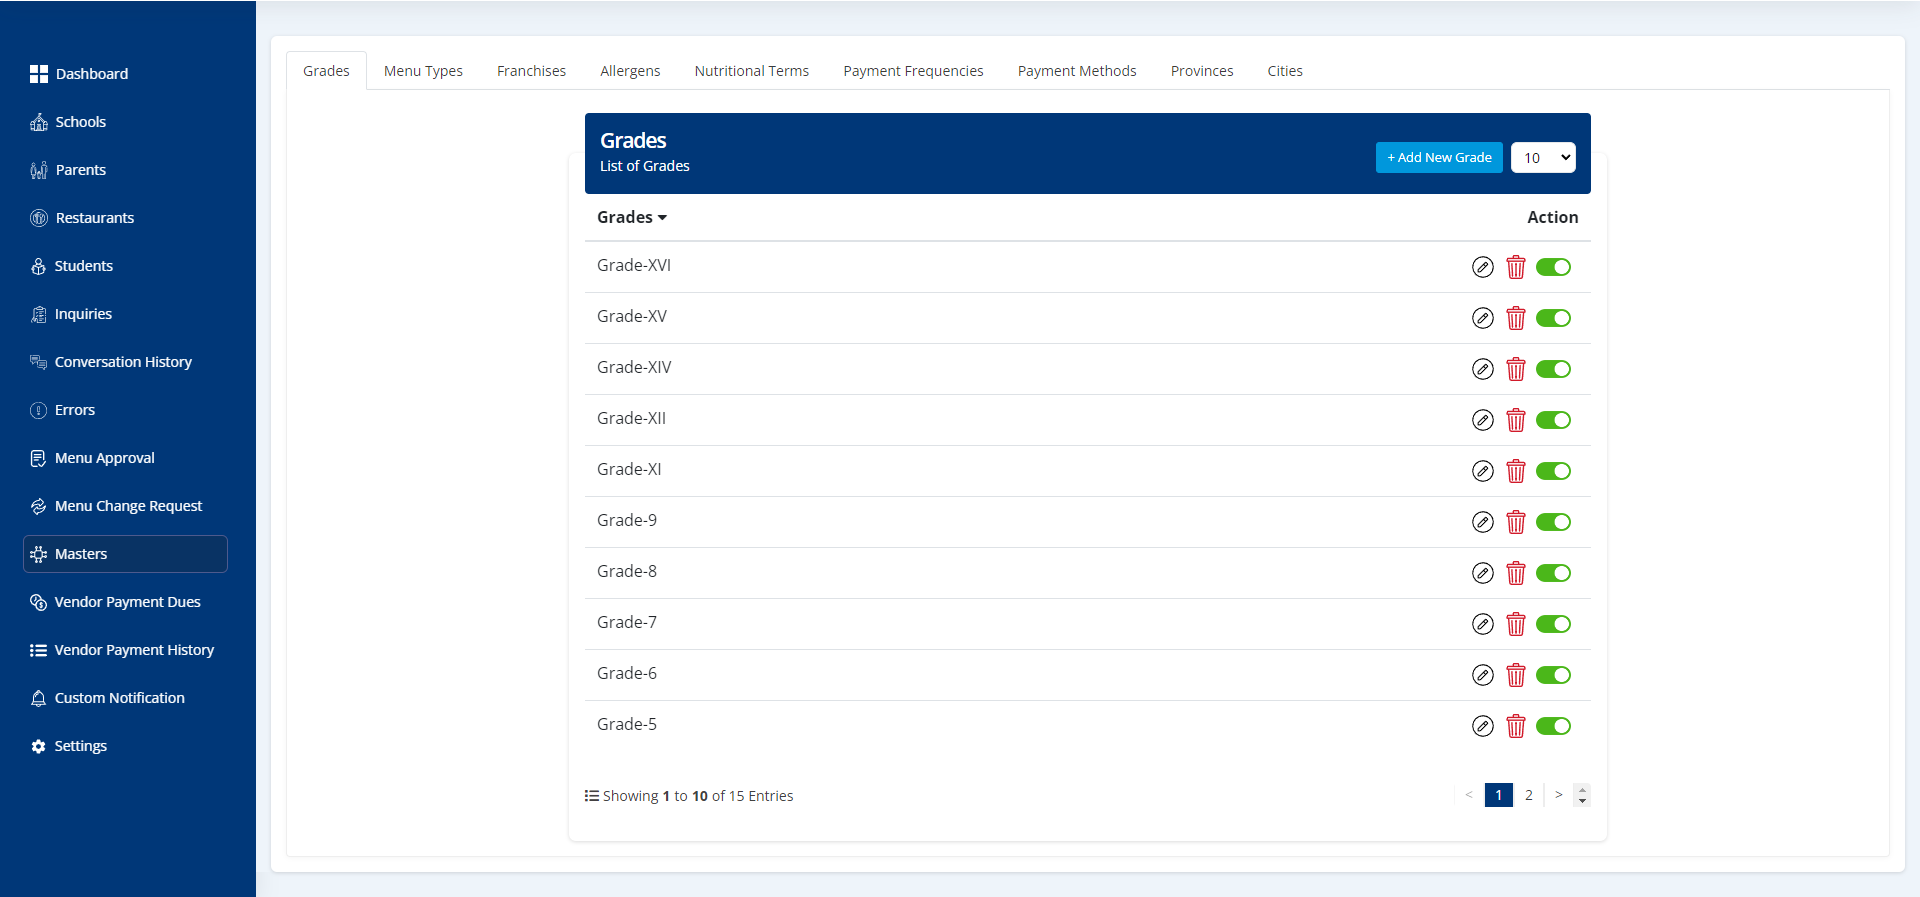Click the Vendor Payment Dues icon

(x=39, y=602)
